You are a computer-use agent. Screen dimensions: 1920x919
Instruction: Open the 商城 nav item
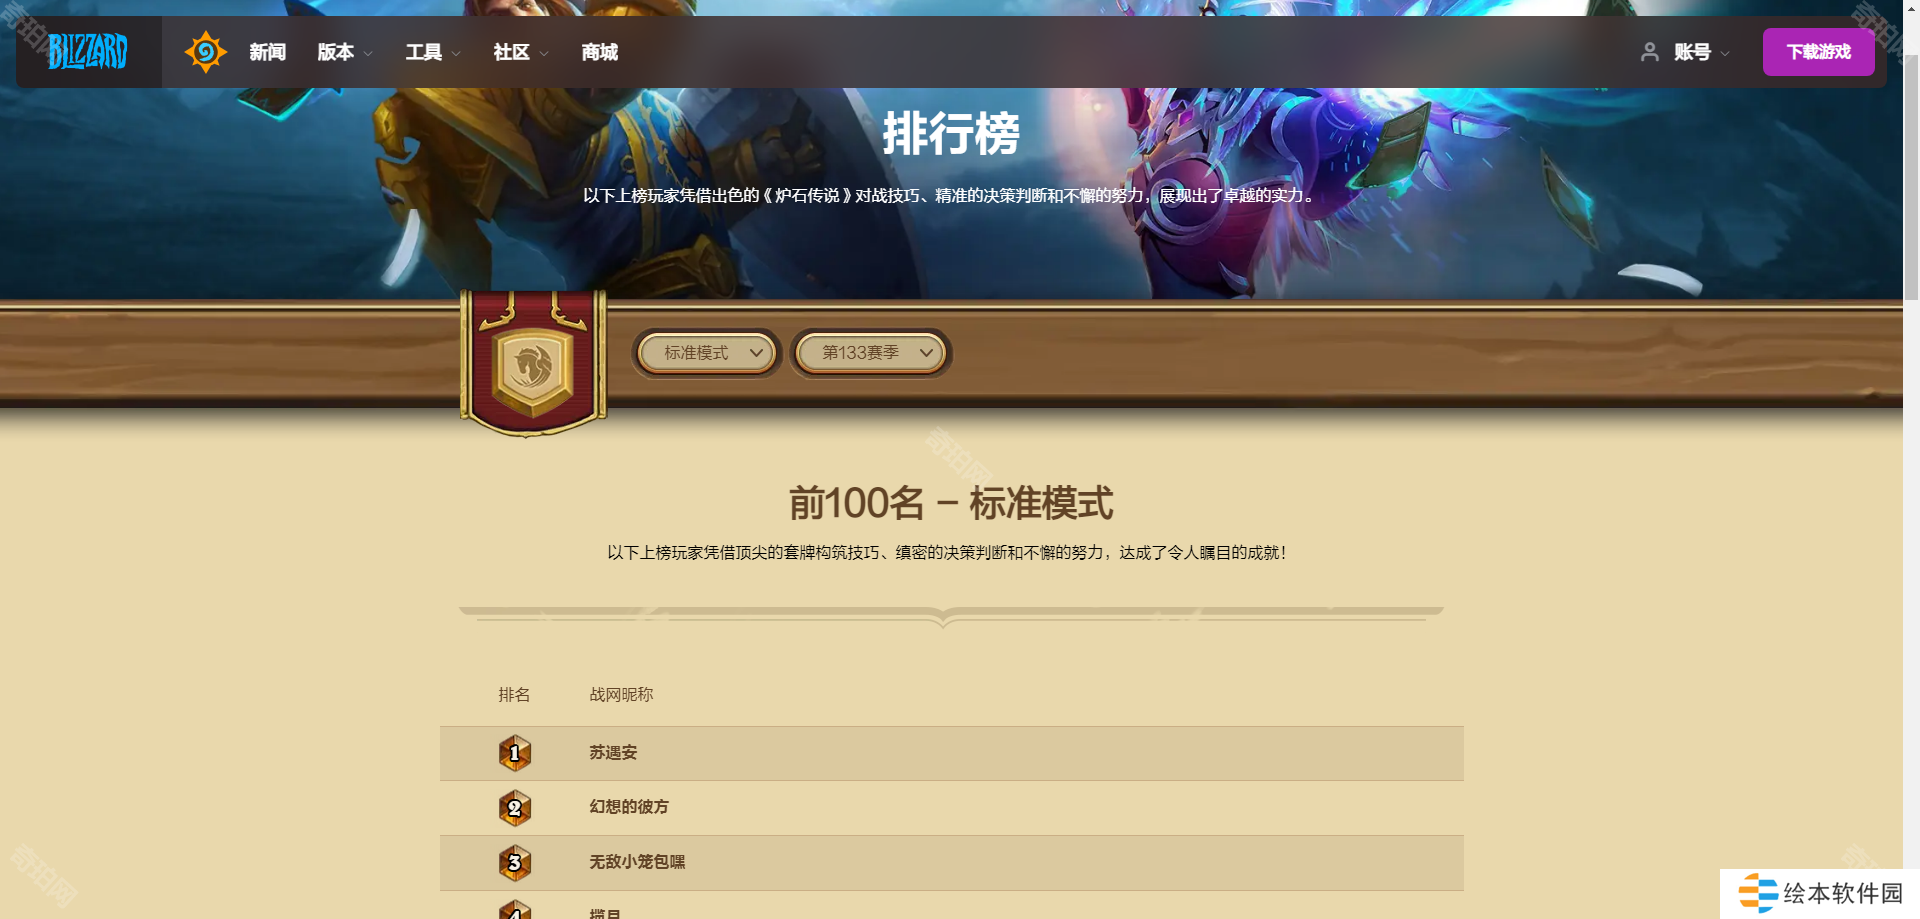[x=600, y=52]
